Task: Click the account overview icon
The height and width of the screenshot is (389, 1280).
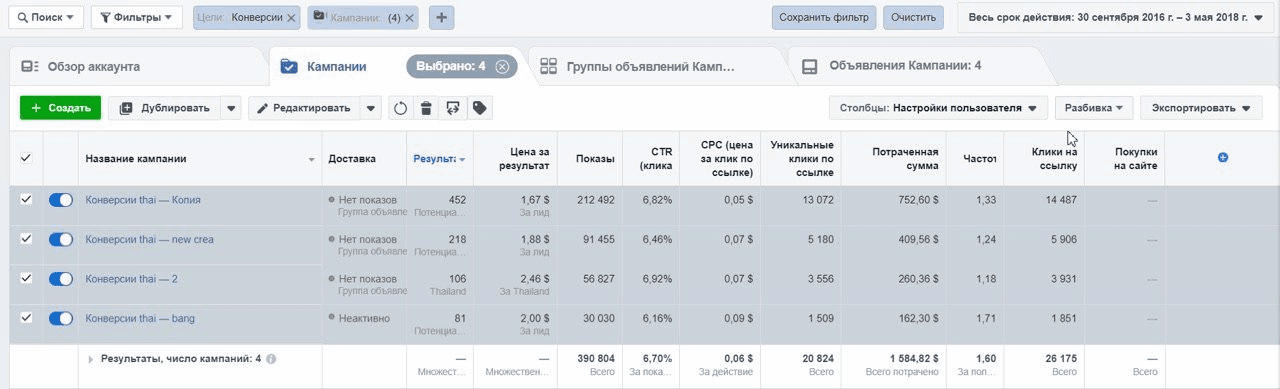Action: 30,67
